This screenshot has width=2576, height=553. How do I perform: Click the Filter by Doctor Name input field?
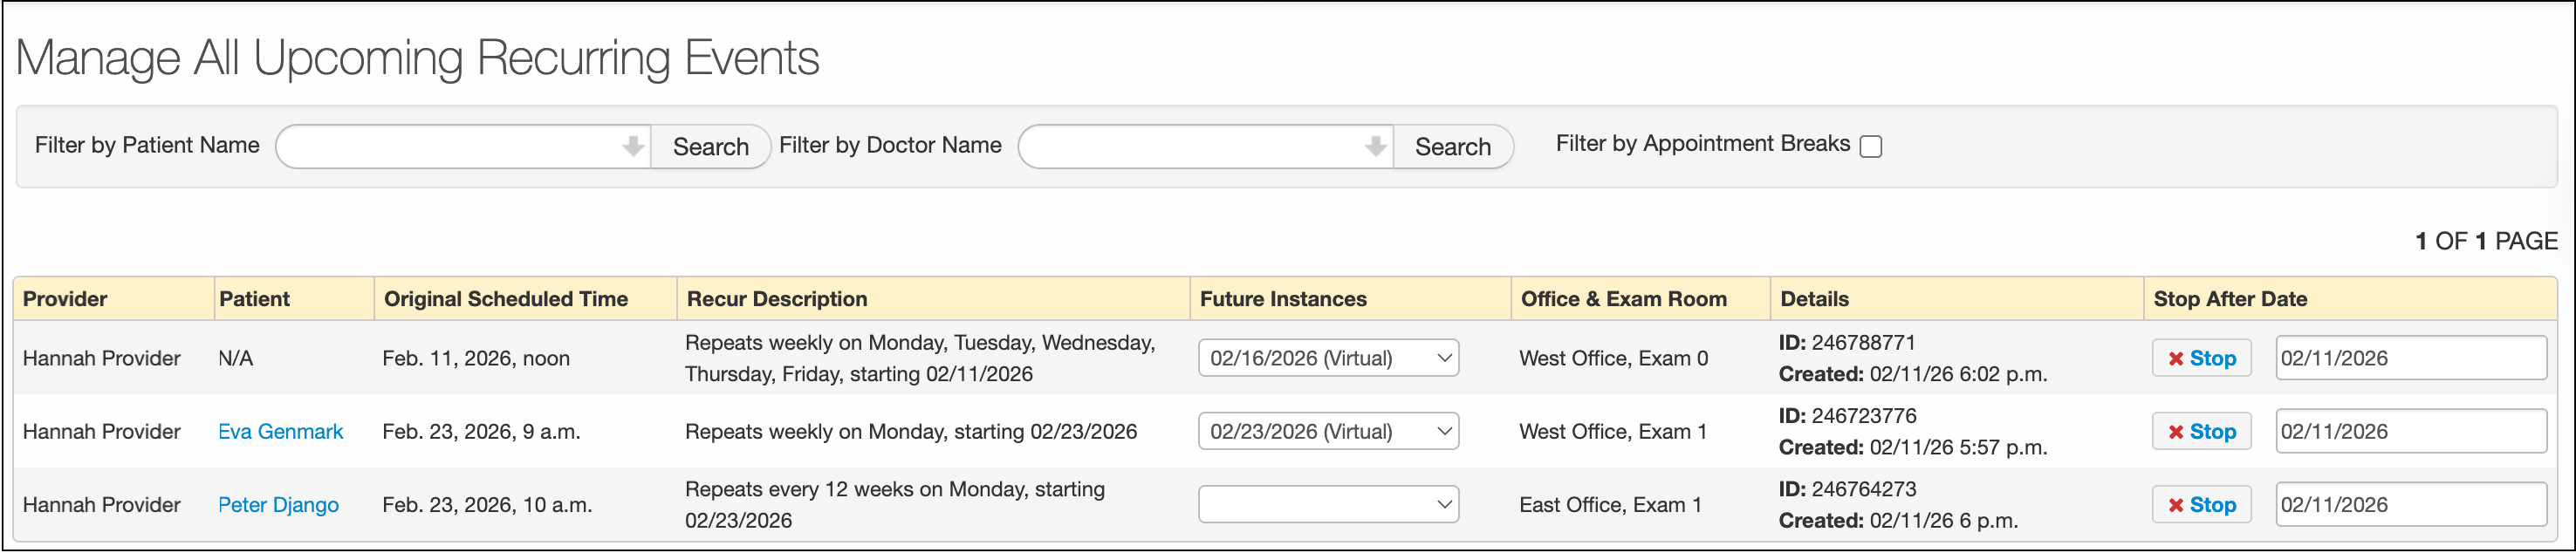tap(1192, 147)
